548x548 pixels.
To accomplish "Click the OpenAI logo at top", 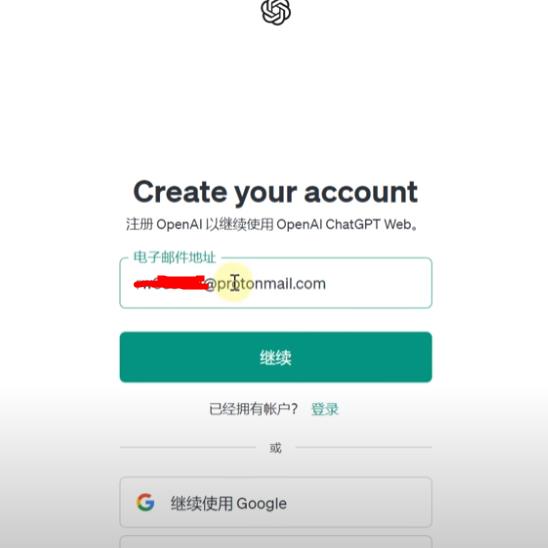I will pyautogui.click(x=276, y=12).
